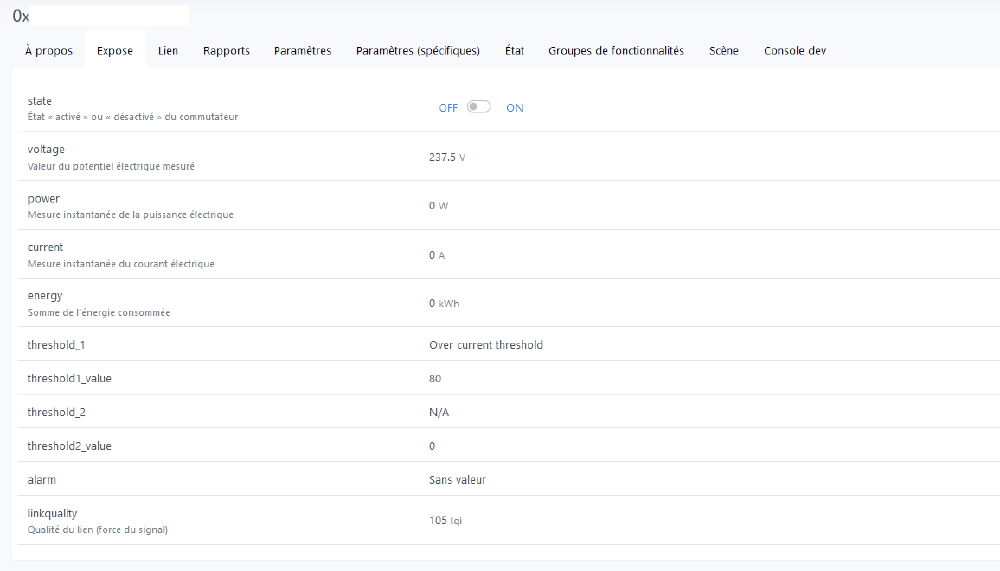This screenshot has height=571, width=1000.
Task: Click the 237.5 V voltage value
Action: click(447, 157)
